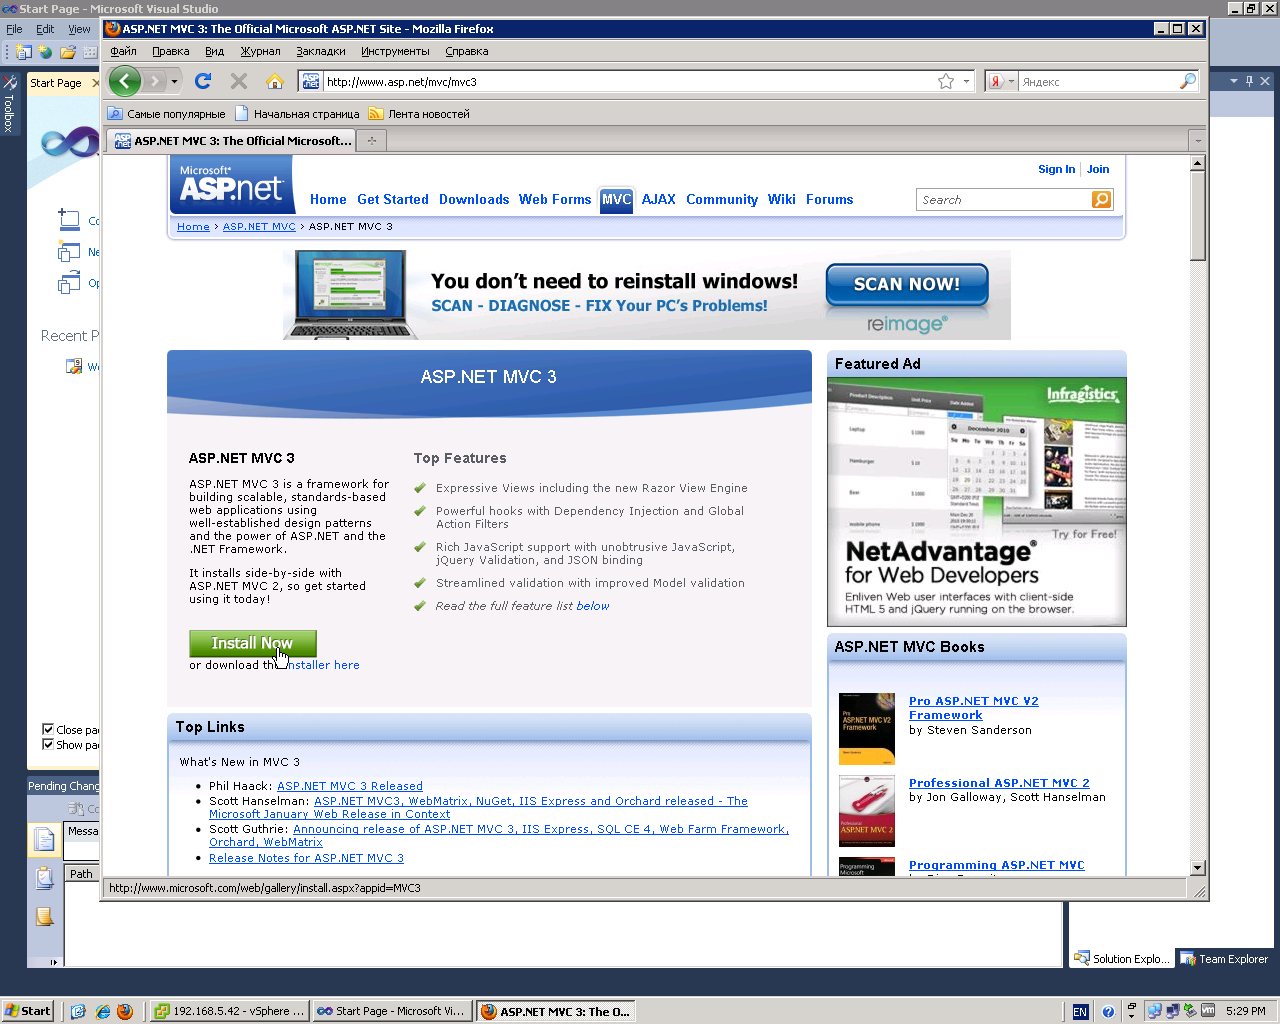Viewport: 1280px width, 1024px height.
Task: Open a new Firefox tab
Action: [x=372, y=141]
